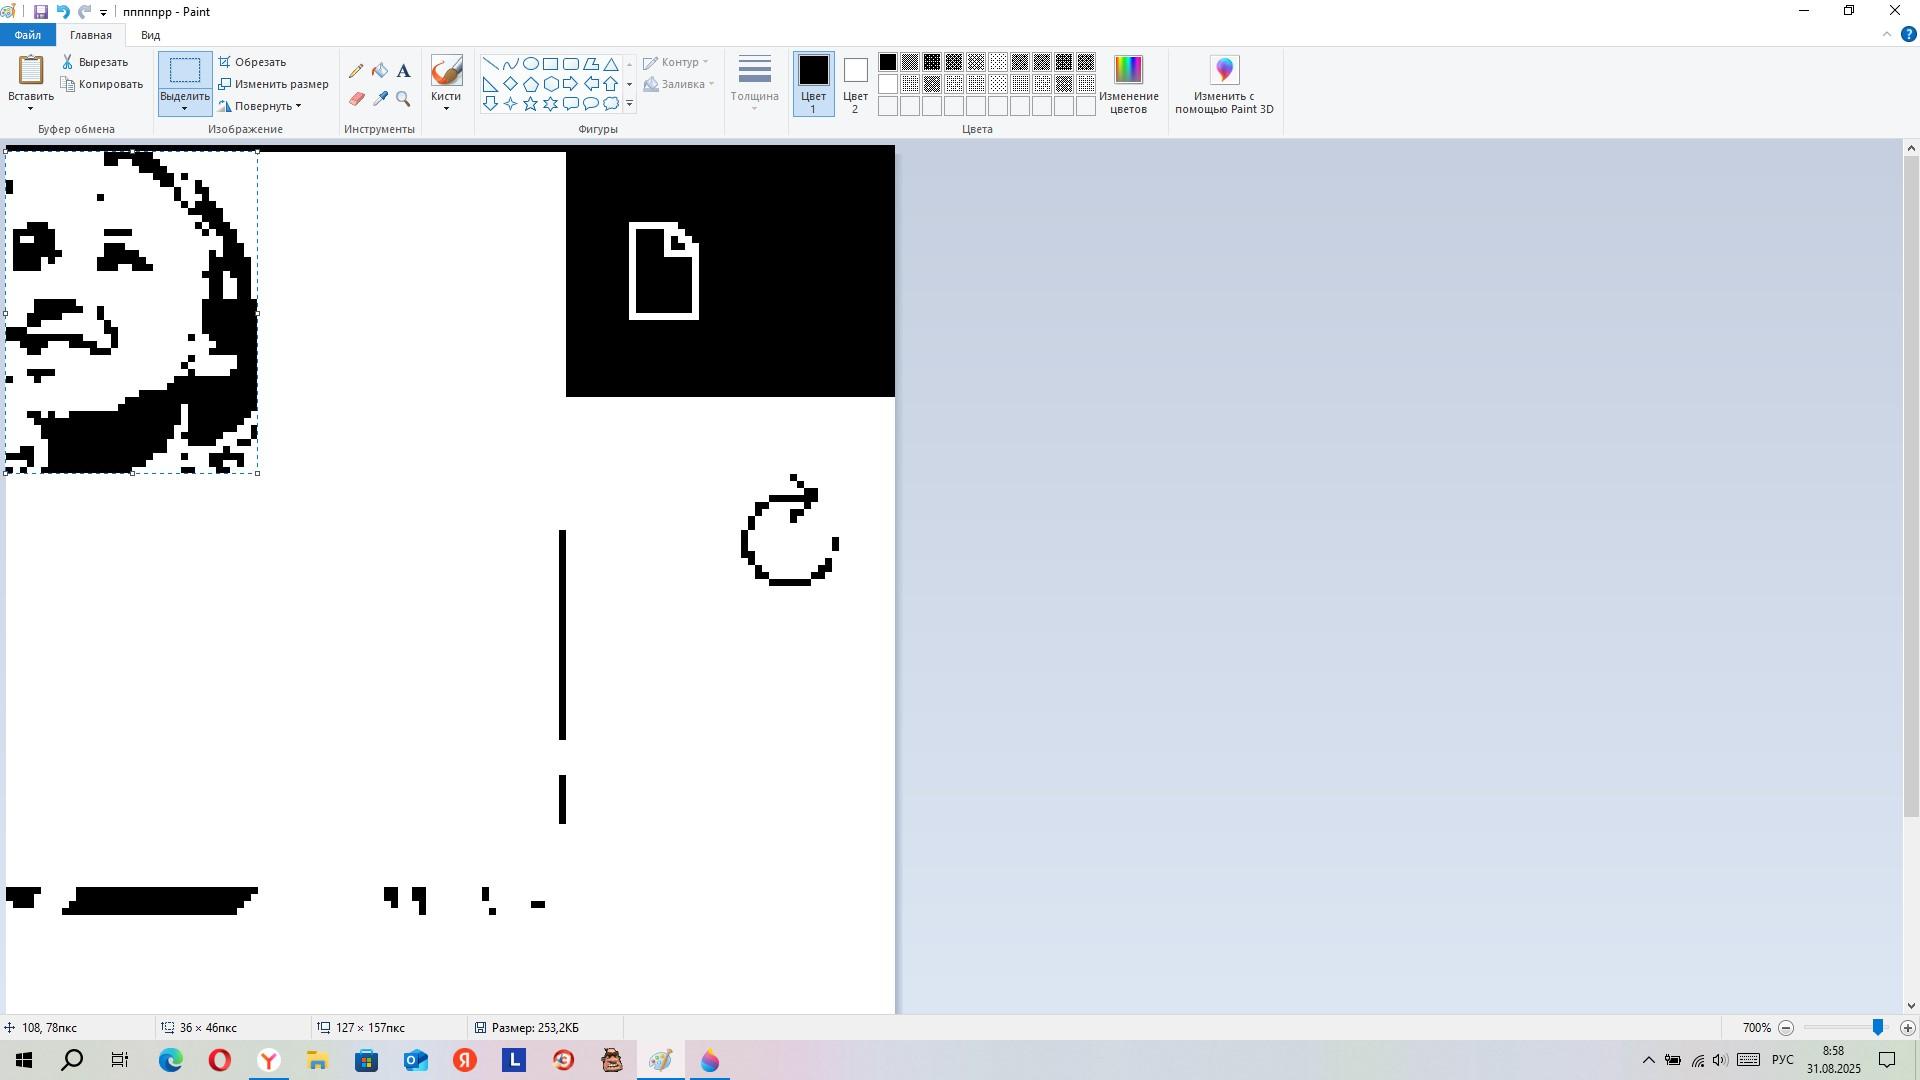The width and height of the screenshot is (1920, 1080).
Task: Click the zoom in plus button
Action: pyautogui.click(x=1907, y=1028)
